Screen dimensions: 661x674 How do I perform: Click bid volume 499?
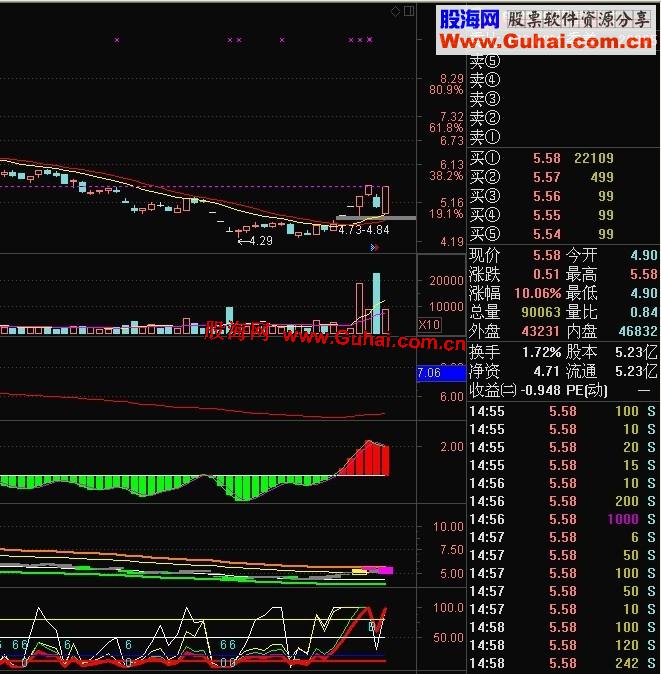coord(602,177)
